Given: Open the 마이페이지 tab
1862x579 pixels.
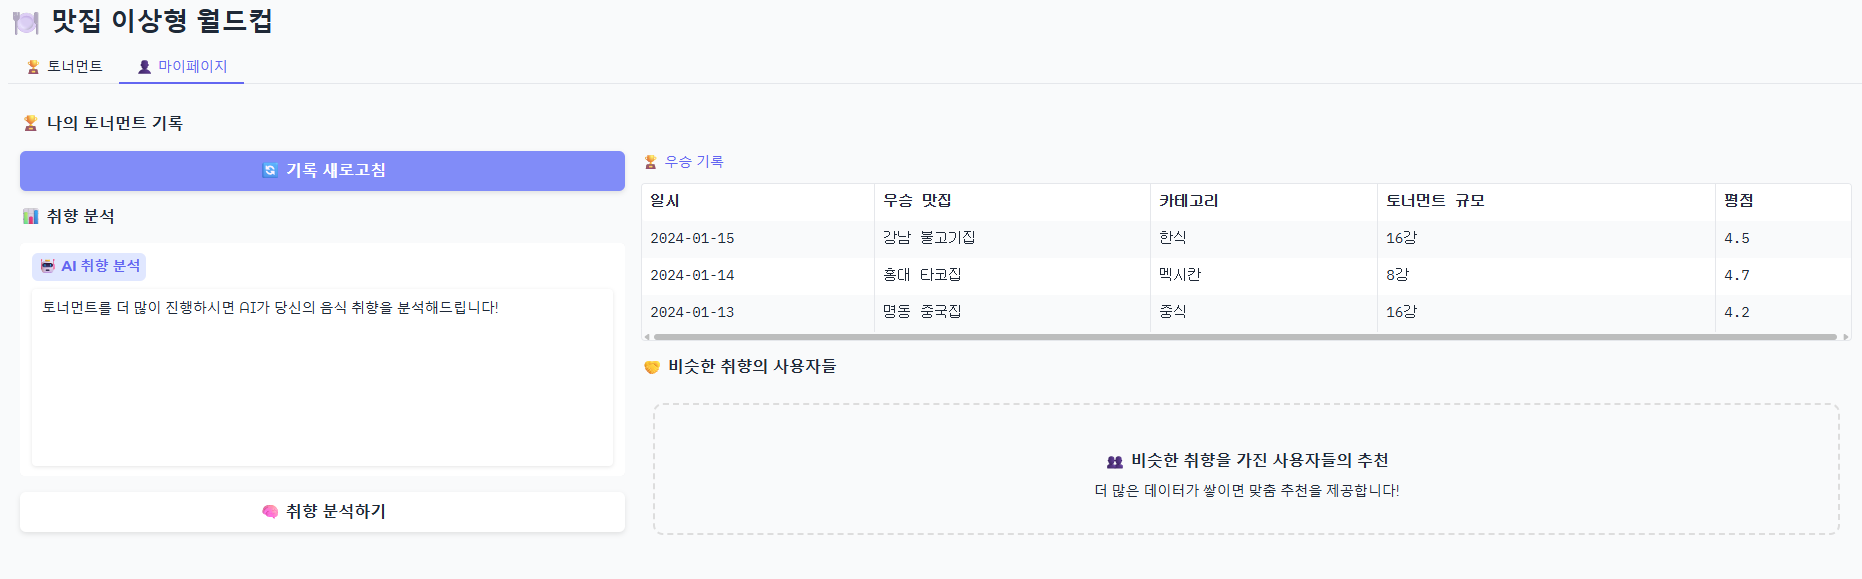Looking at the screenshot, I should point(182,66).
